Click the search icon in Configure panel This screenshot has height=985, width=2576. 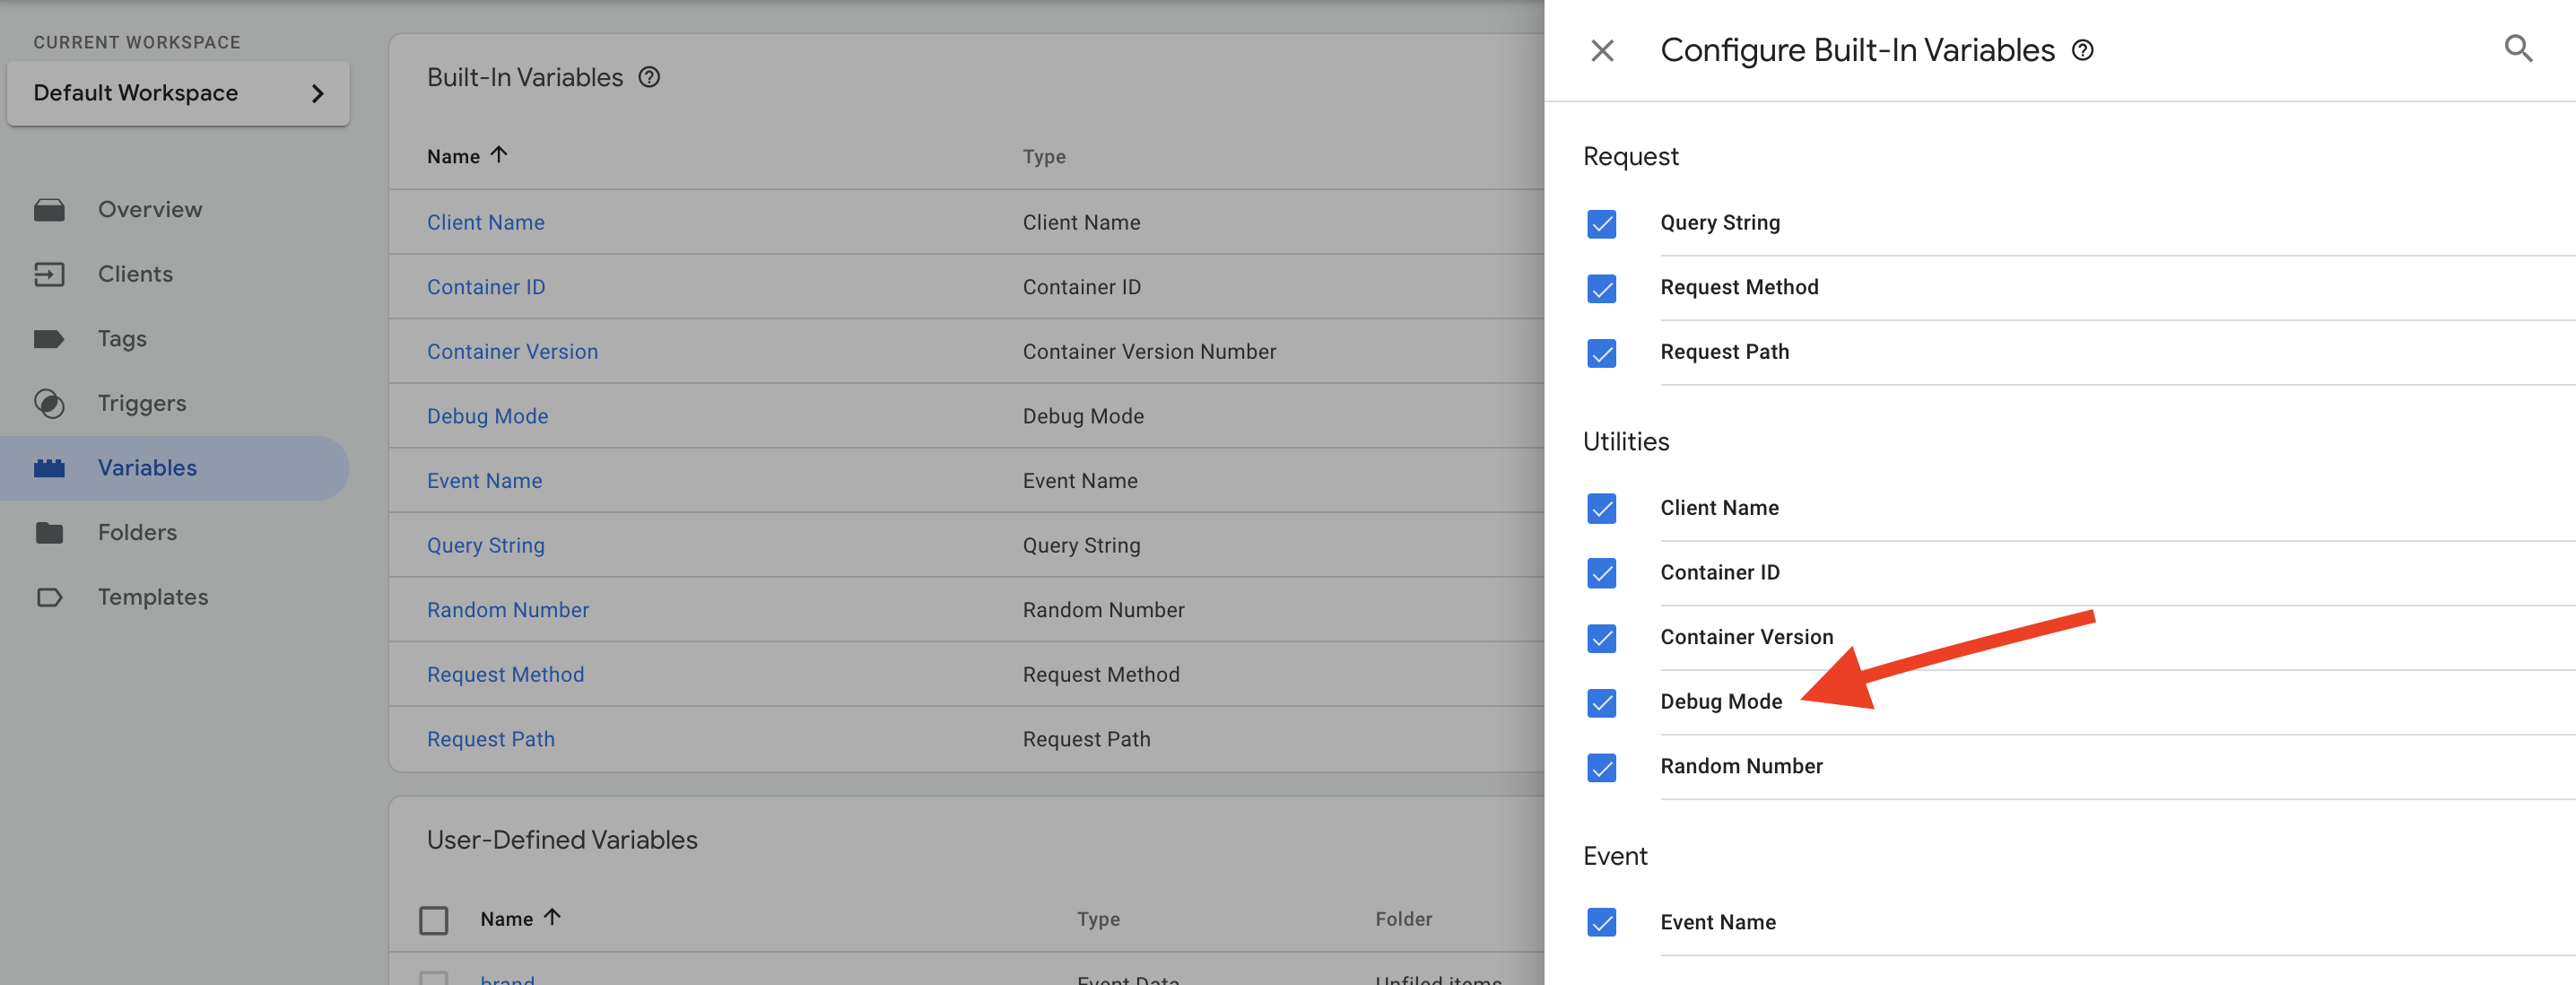coord(2517,48)
